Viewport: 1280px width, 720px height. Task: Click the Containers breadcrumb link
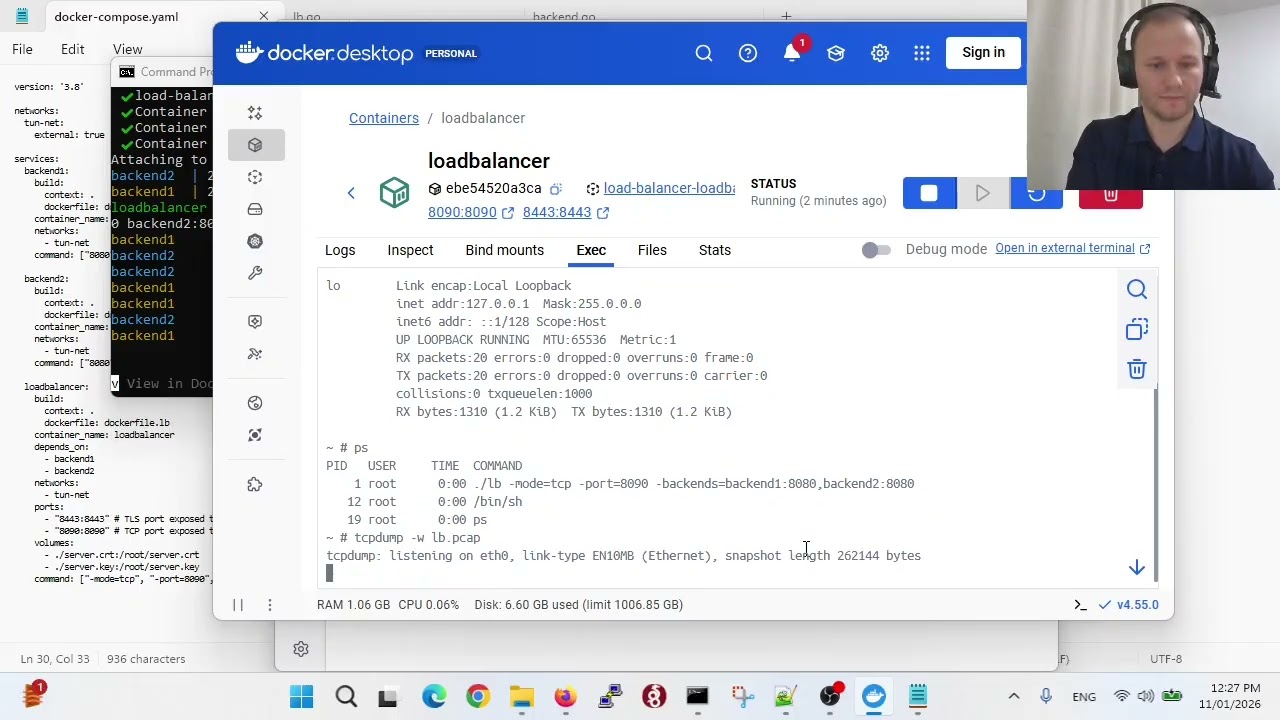click(x=384, y=118)
